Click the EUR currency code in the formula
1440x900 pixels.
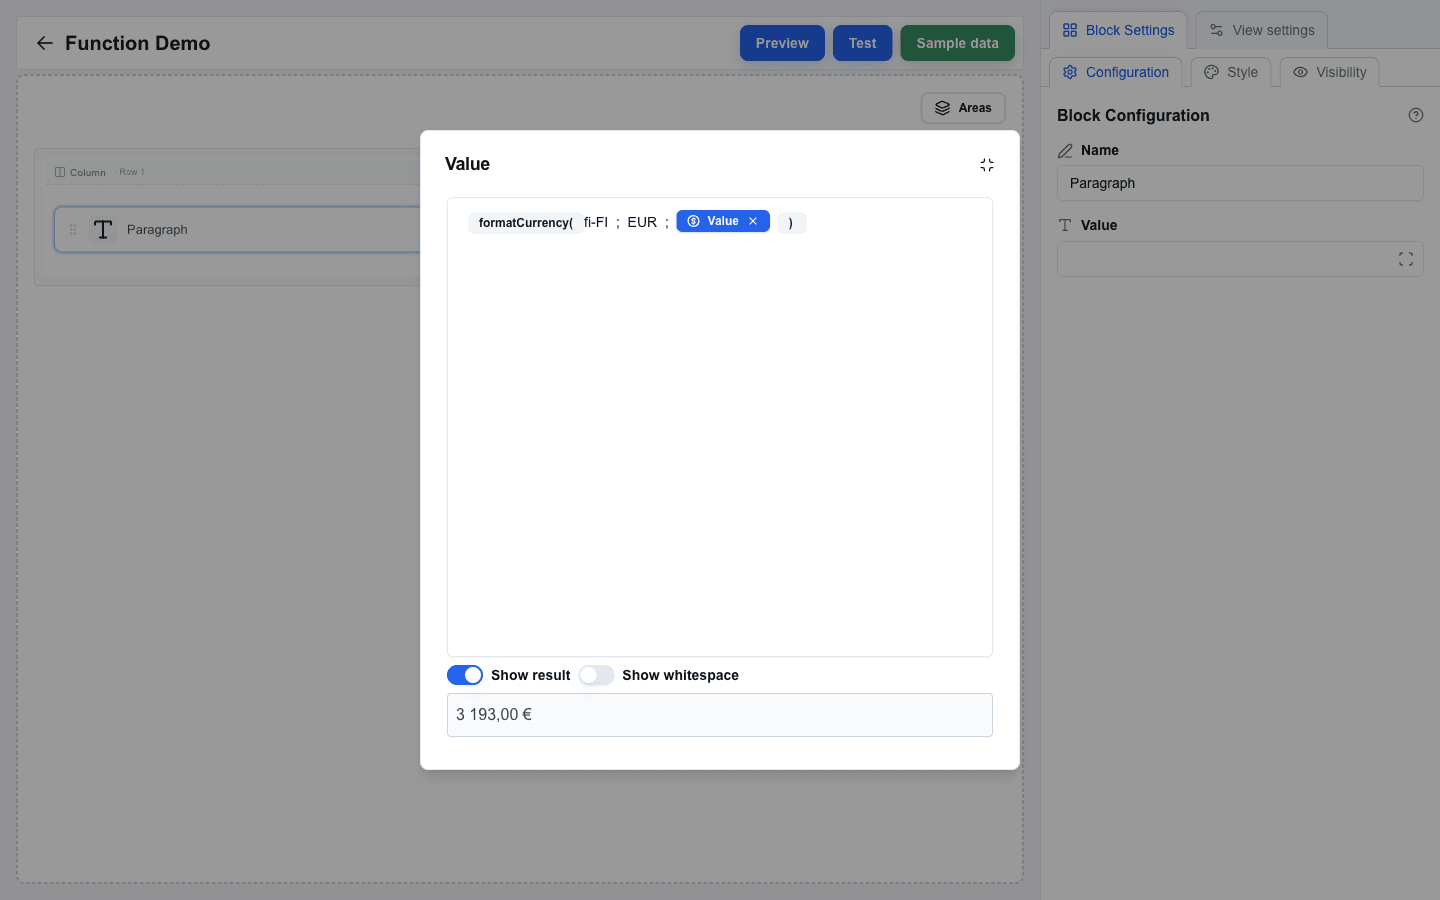[642, 222]
